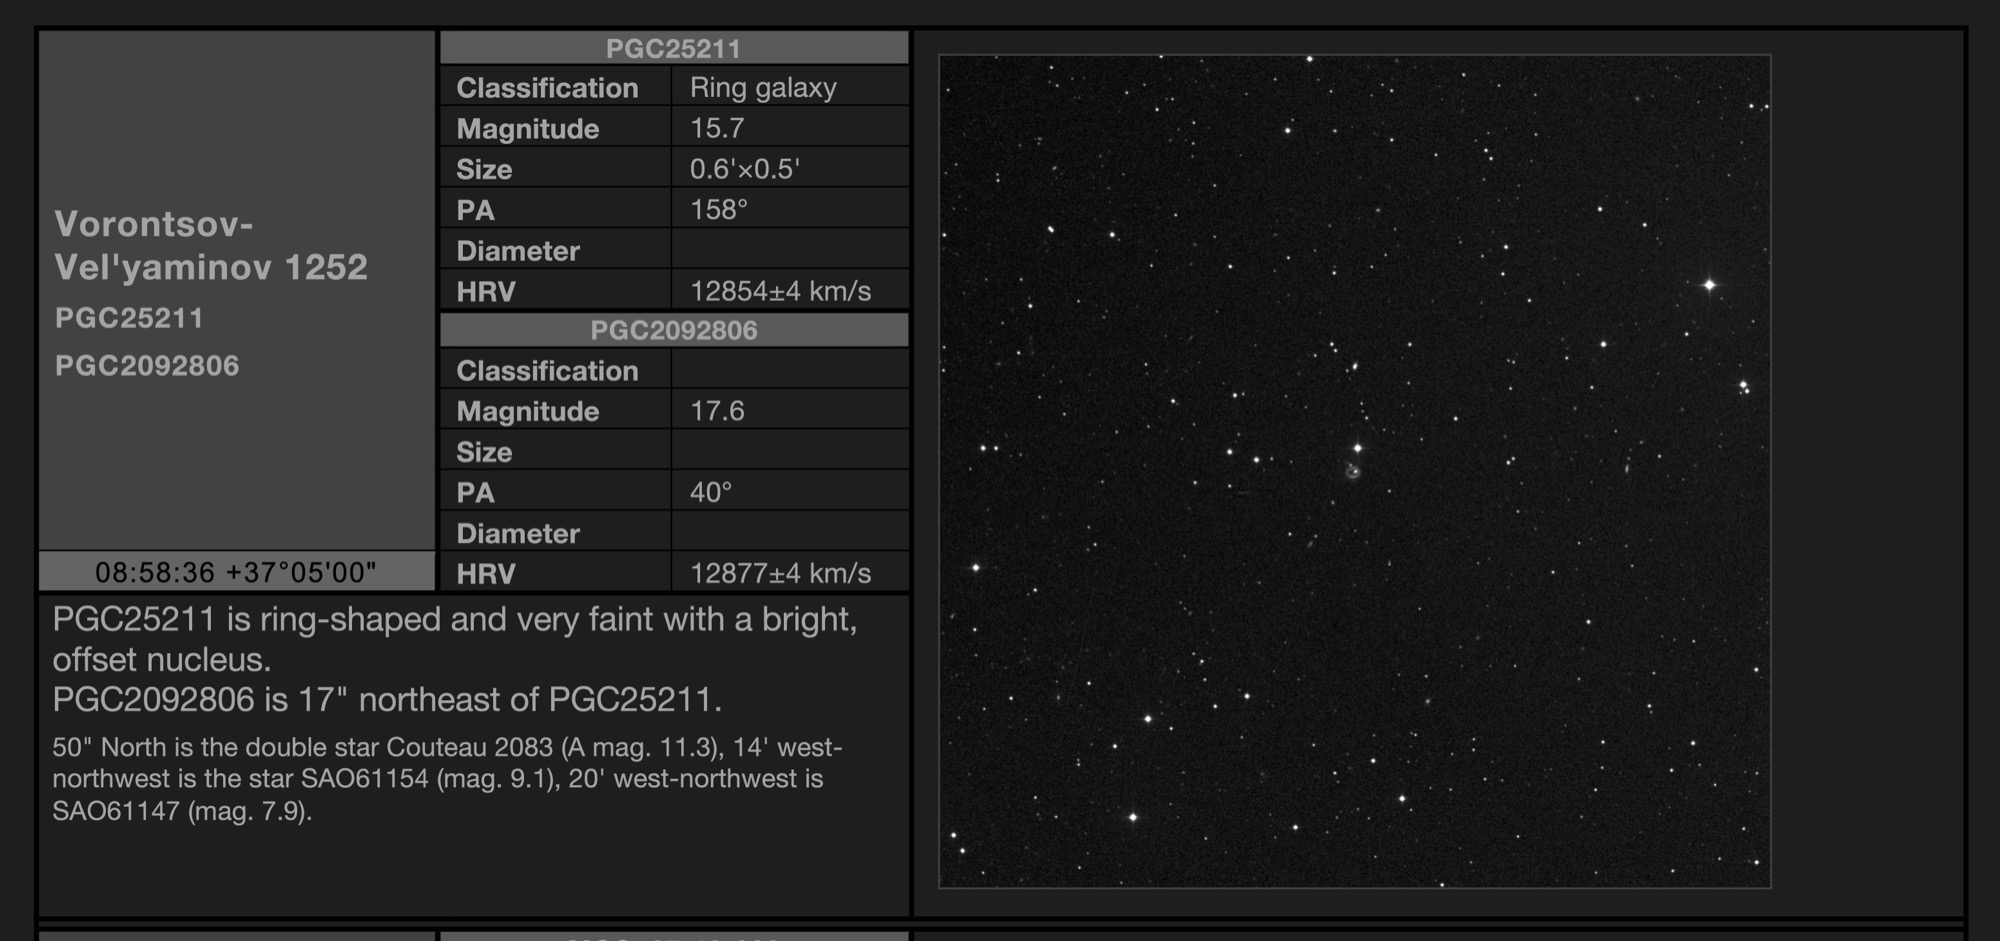2000x941 pixels.
Task: Click the position angle value 158°
Action: pos(719,210)
